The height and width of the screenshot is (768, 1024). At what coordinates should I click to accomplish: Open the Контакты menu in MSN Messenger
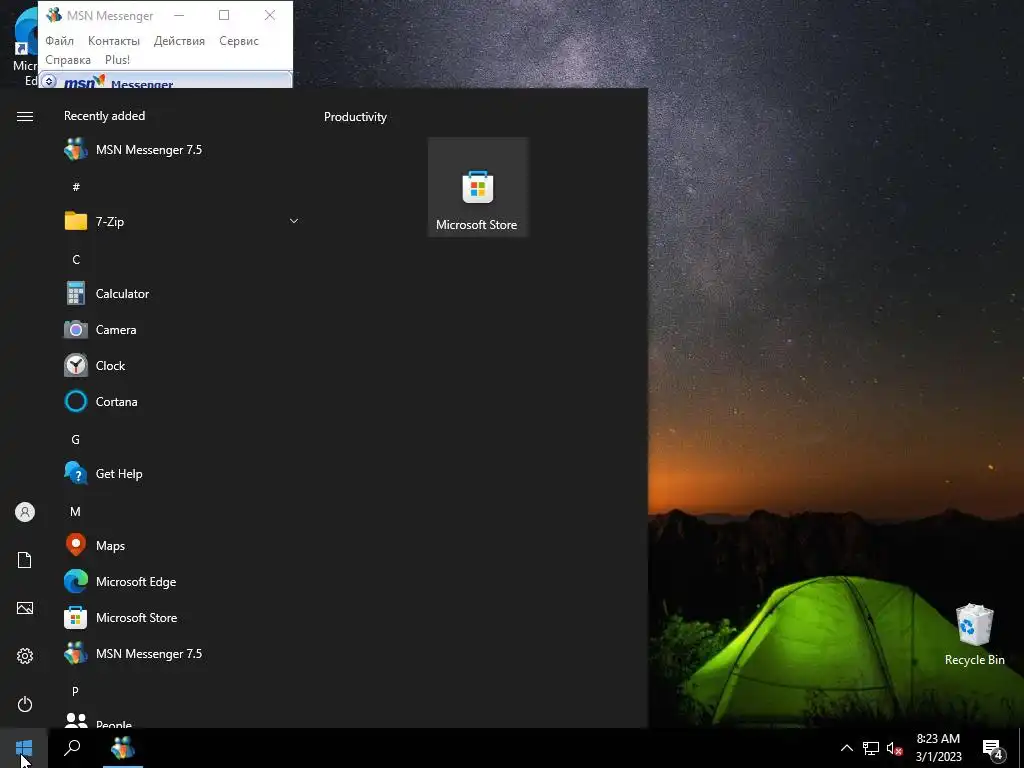pos(114,40)
